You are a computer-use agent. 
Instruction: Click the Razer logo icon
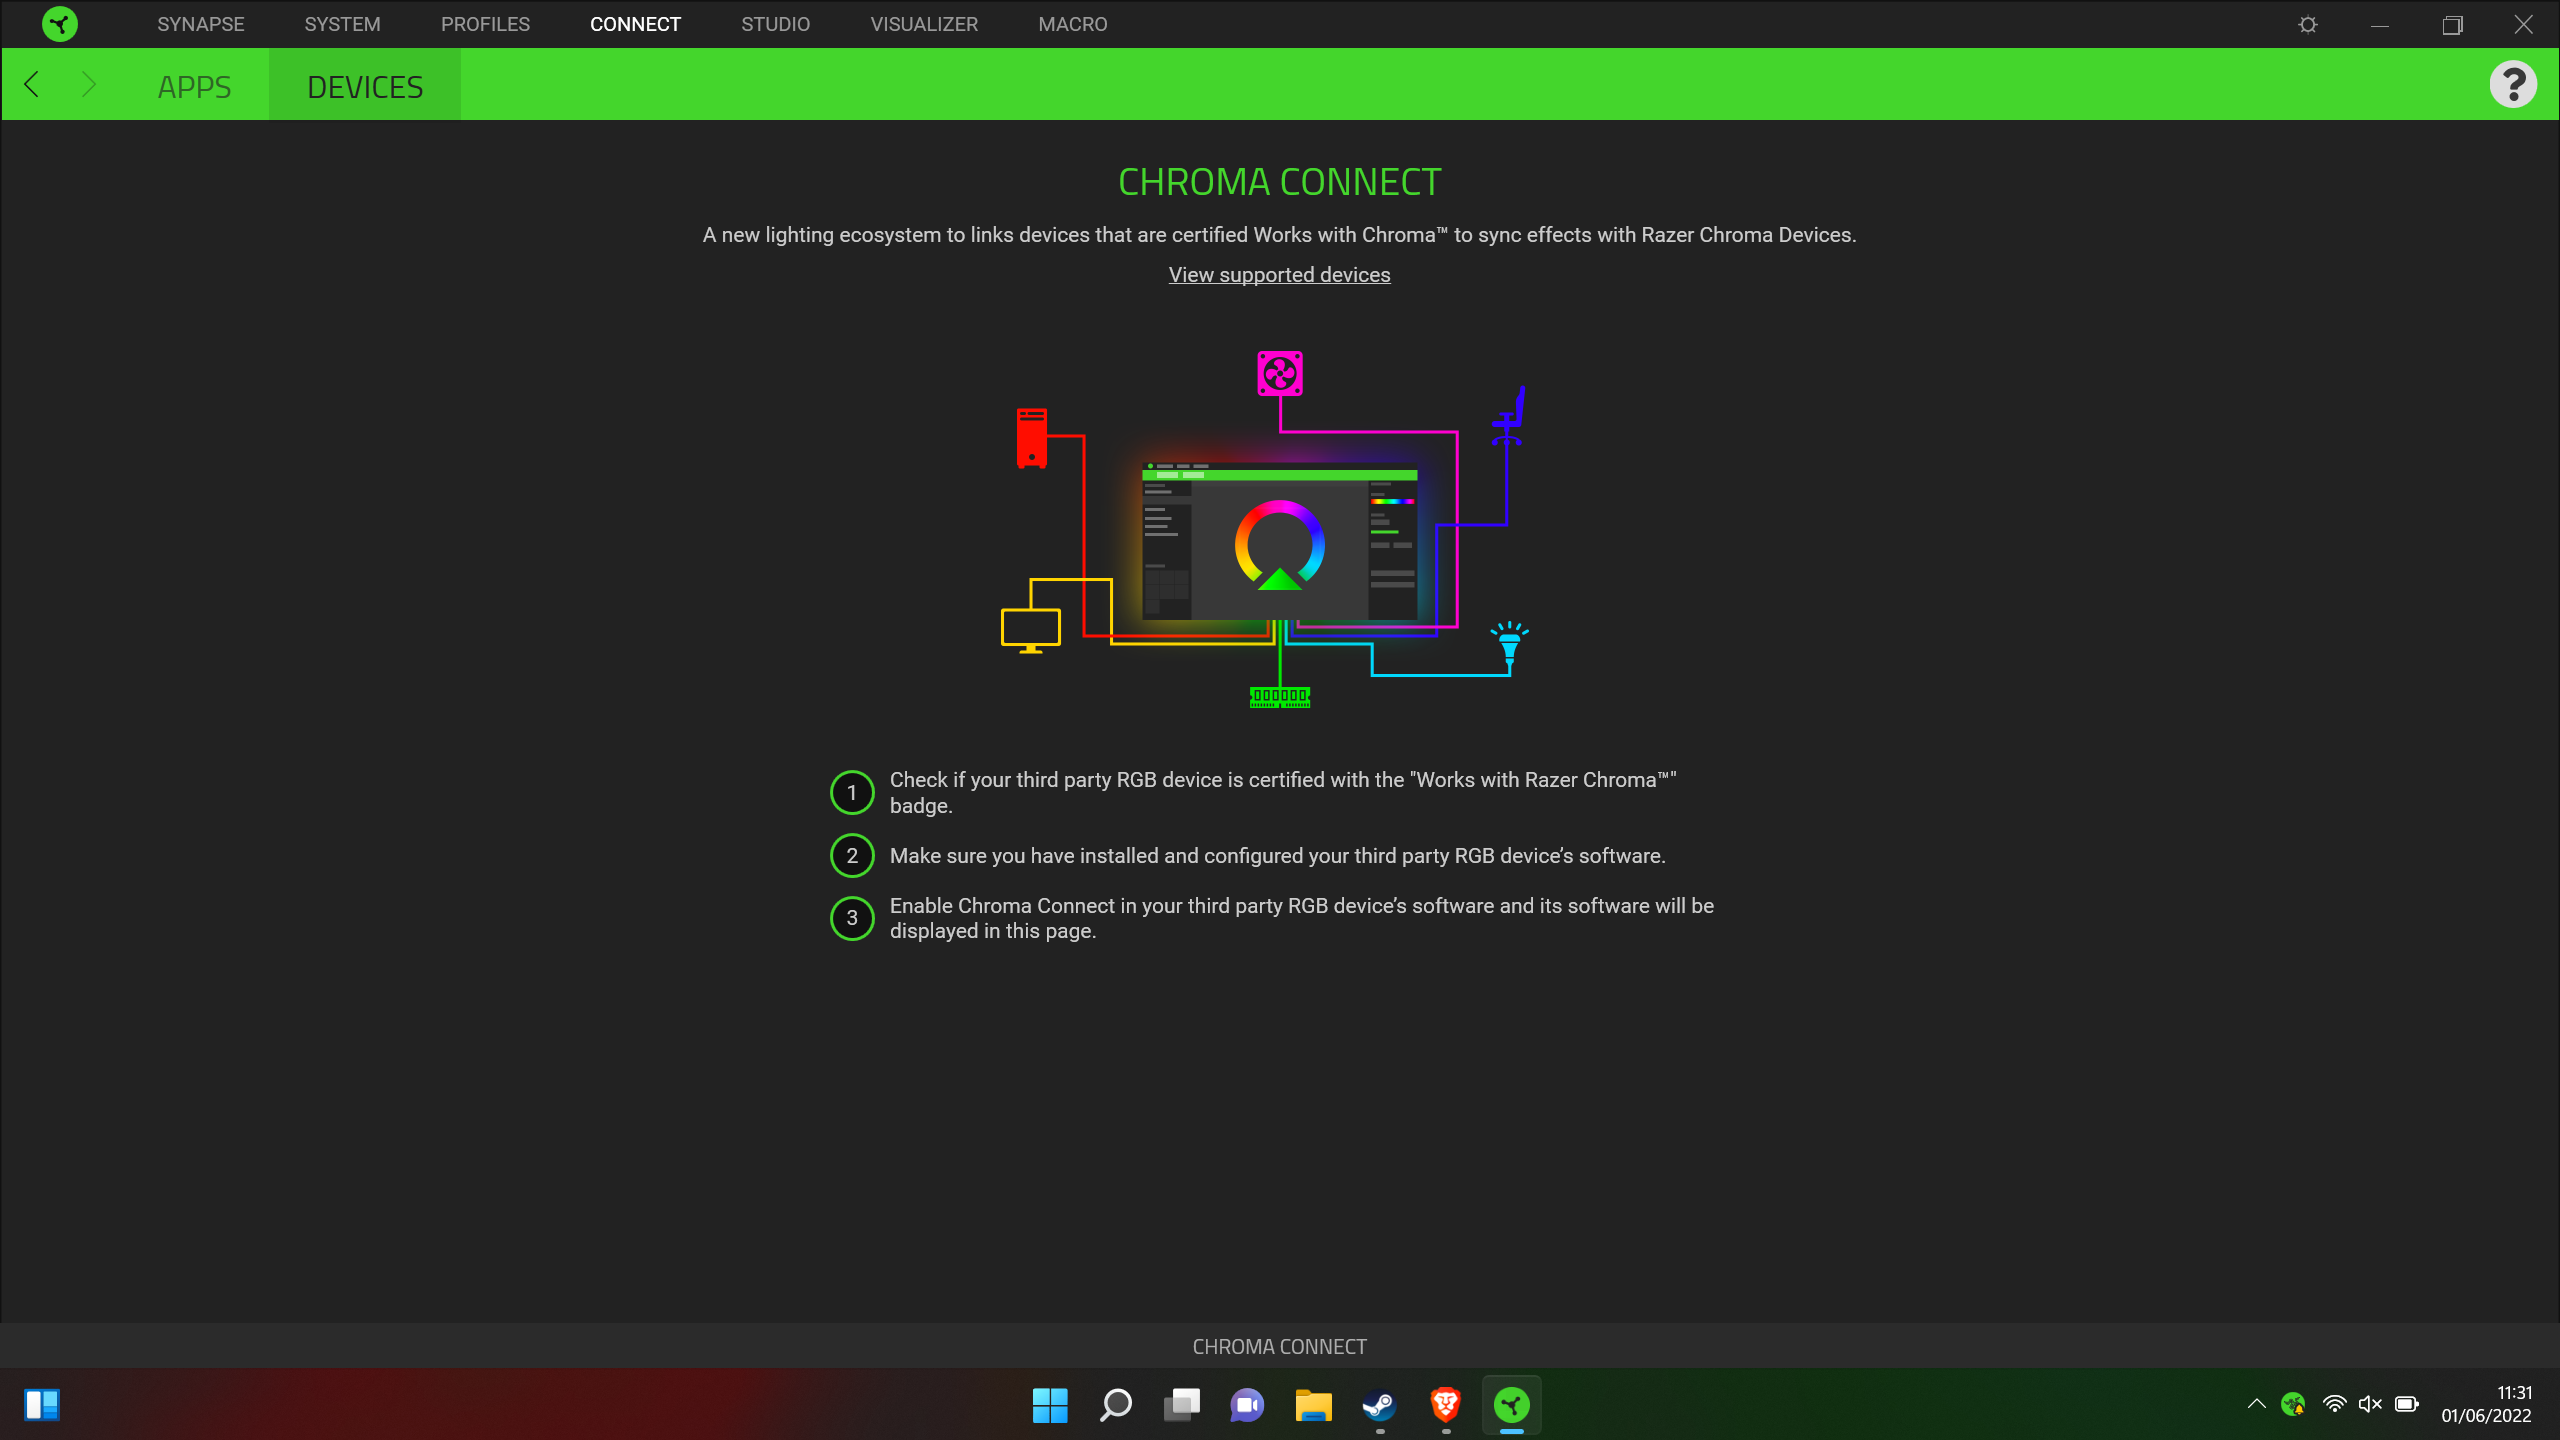coord(60,23)
